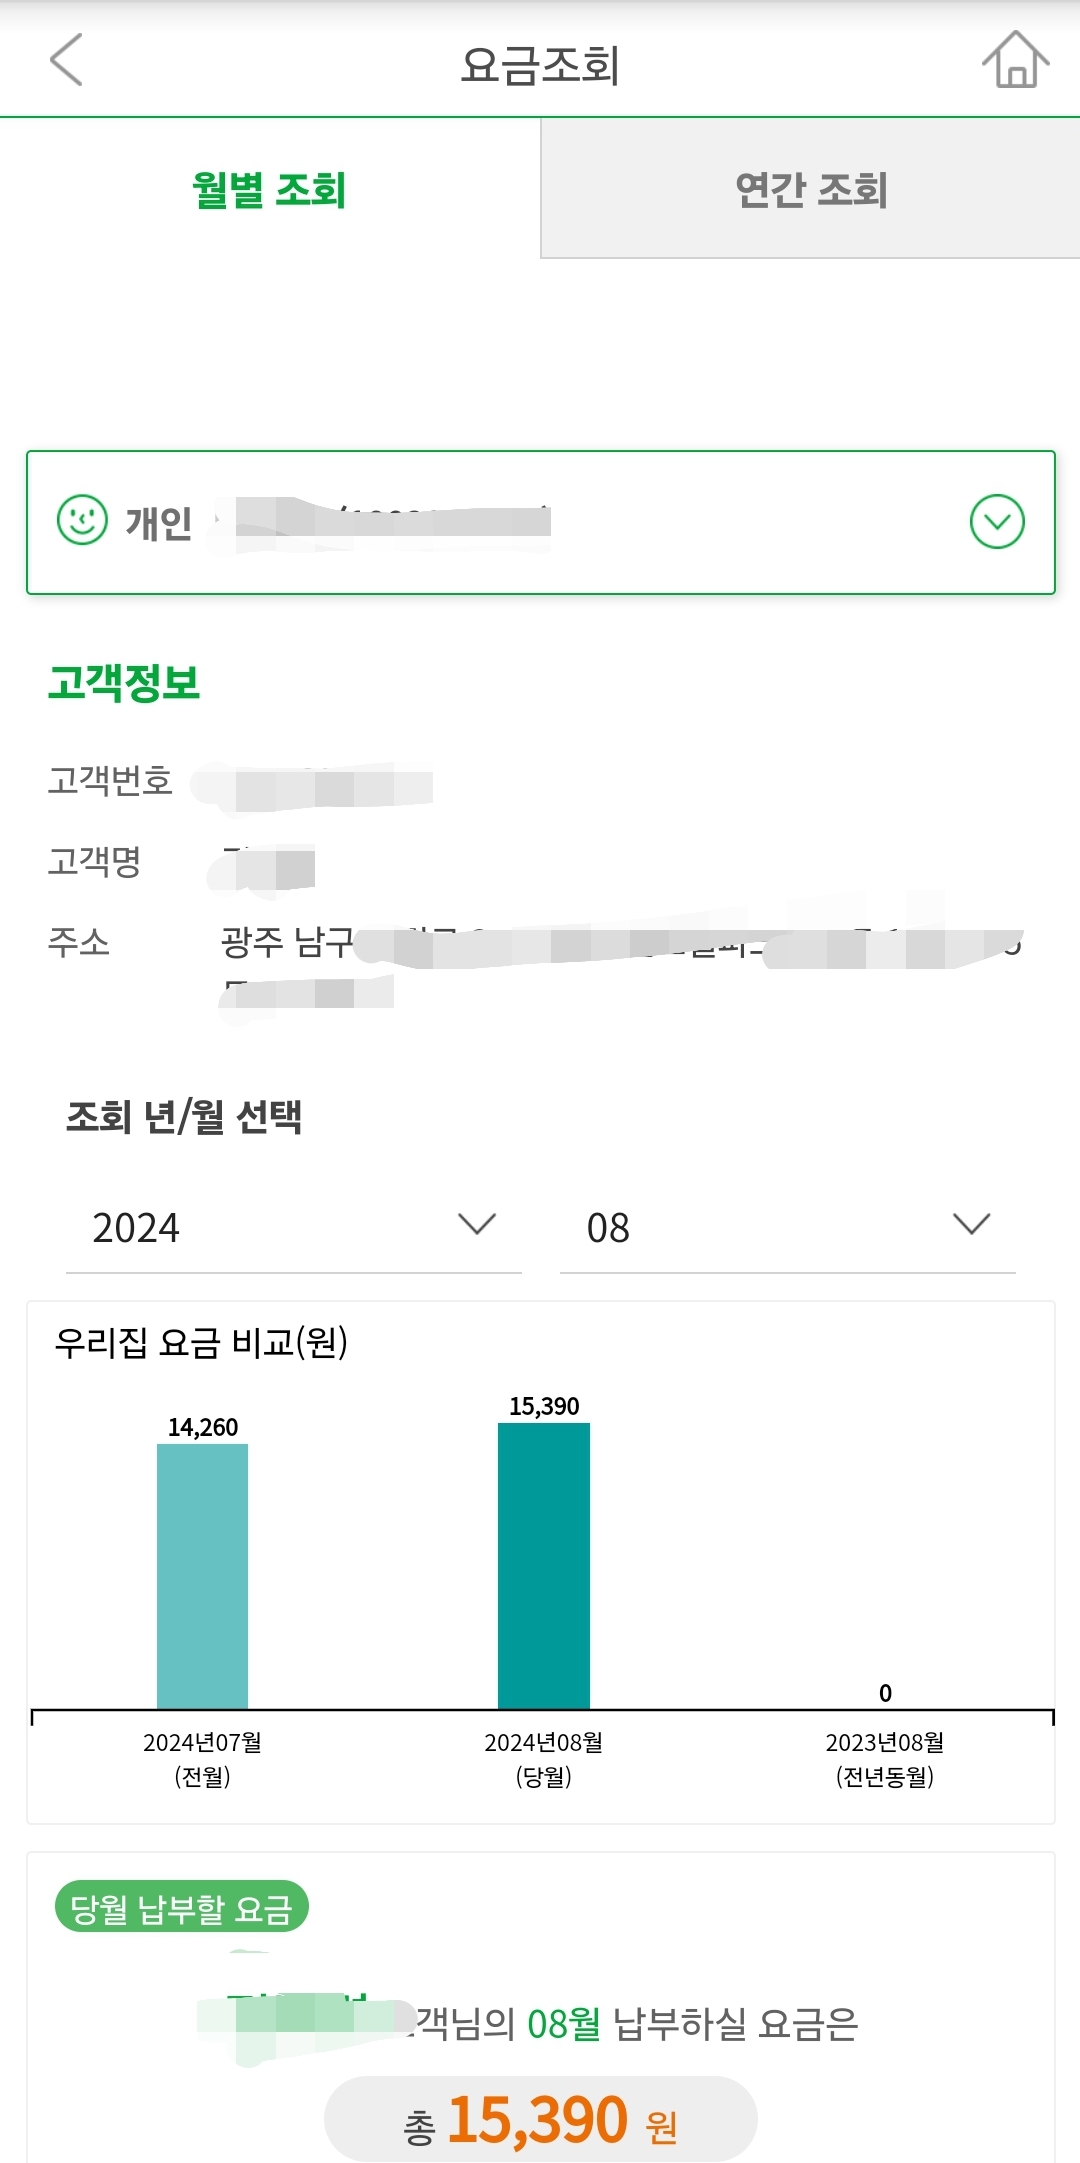This screenshot has height=2163, width=1080.
Task: Select the 2024년08월 current month bar
Action: tap(544, 1565)
